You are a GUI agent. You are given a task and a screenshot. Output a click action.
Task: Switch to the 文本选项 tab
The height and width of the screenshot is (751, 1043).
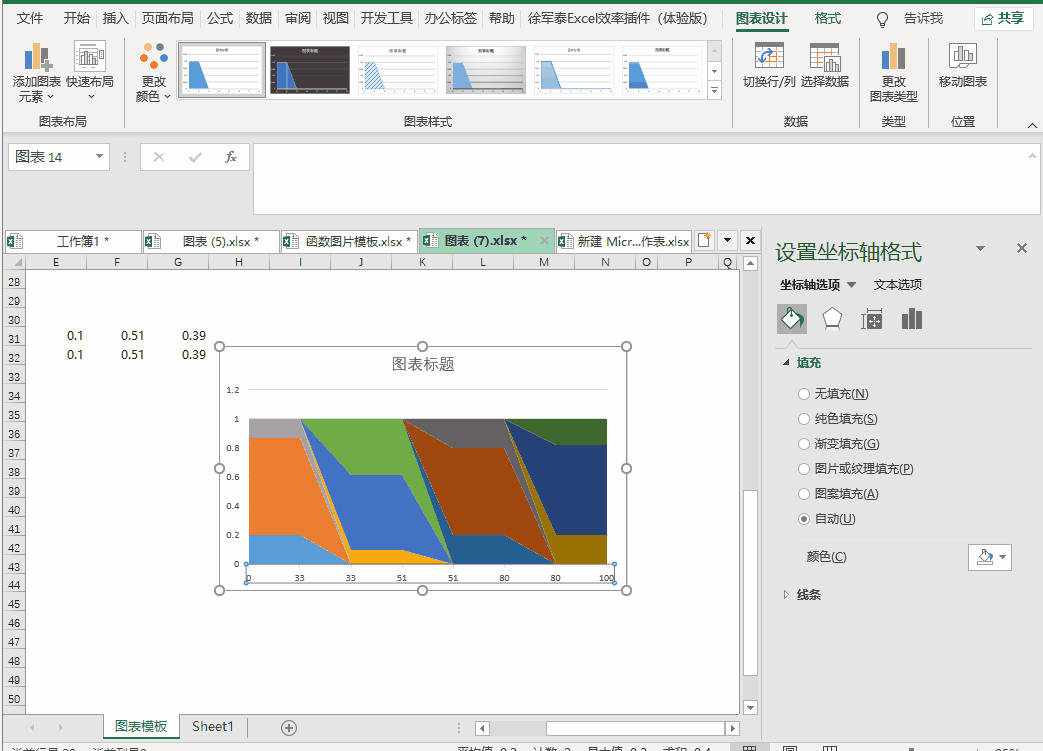(897, 285)
